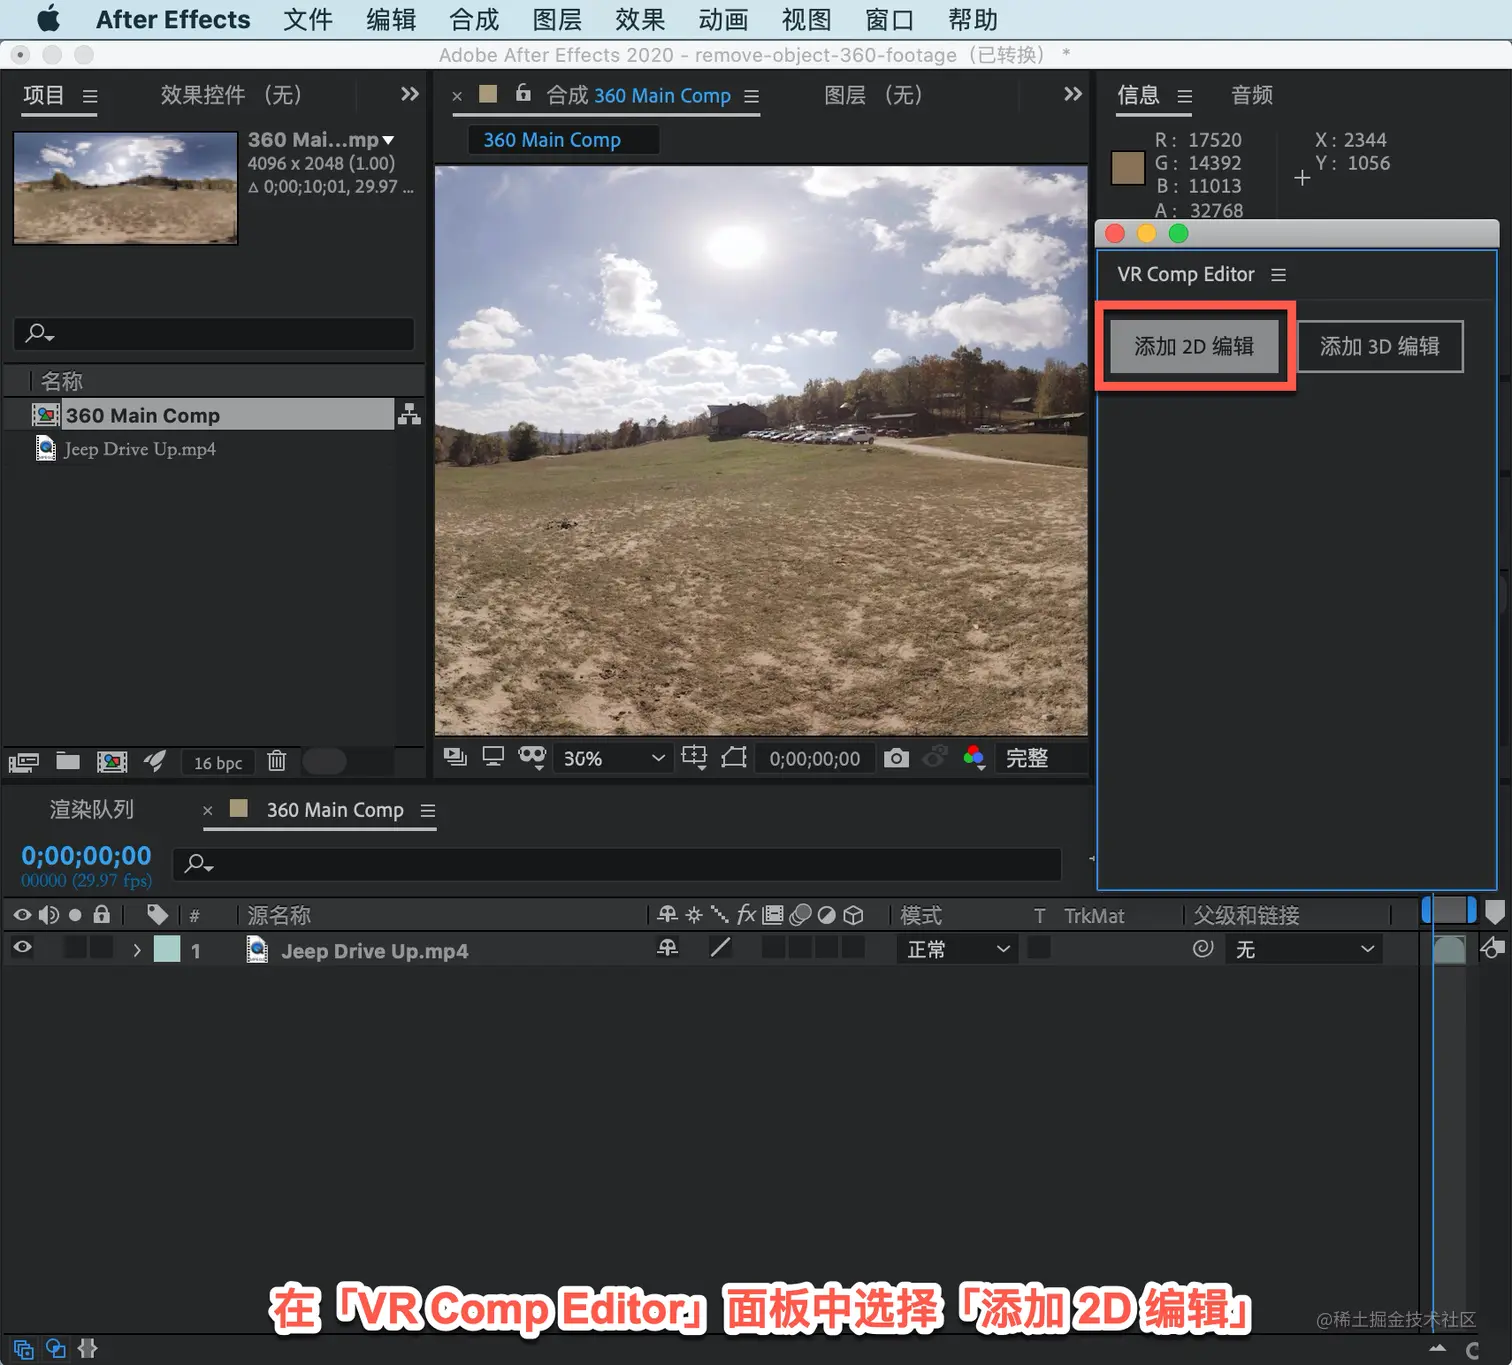Screen dimensions: 1512x1365
Task: Open the VR Comp Editor panel menu
Action: click(x=1278, y=275)
